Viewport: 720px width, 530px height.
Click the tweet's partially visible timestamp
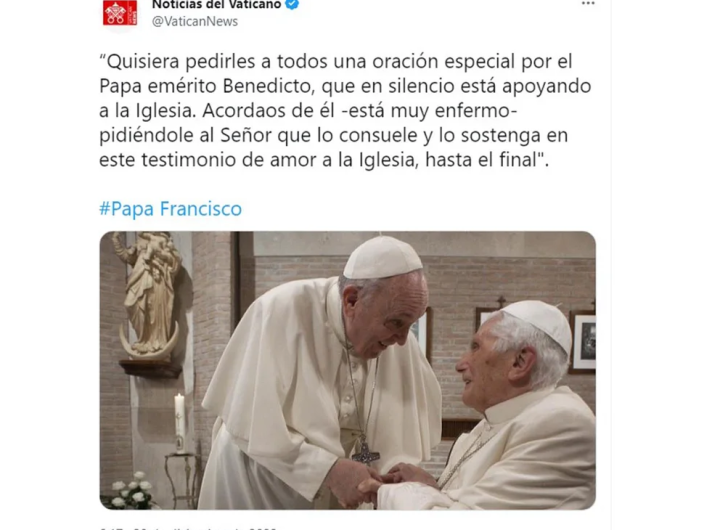coord(188,528)
